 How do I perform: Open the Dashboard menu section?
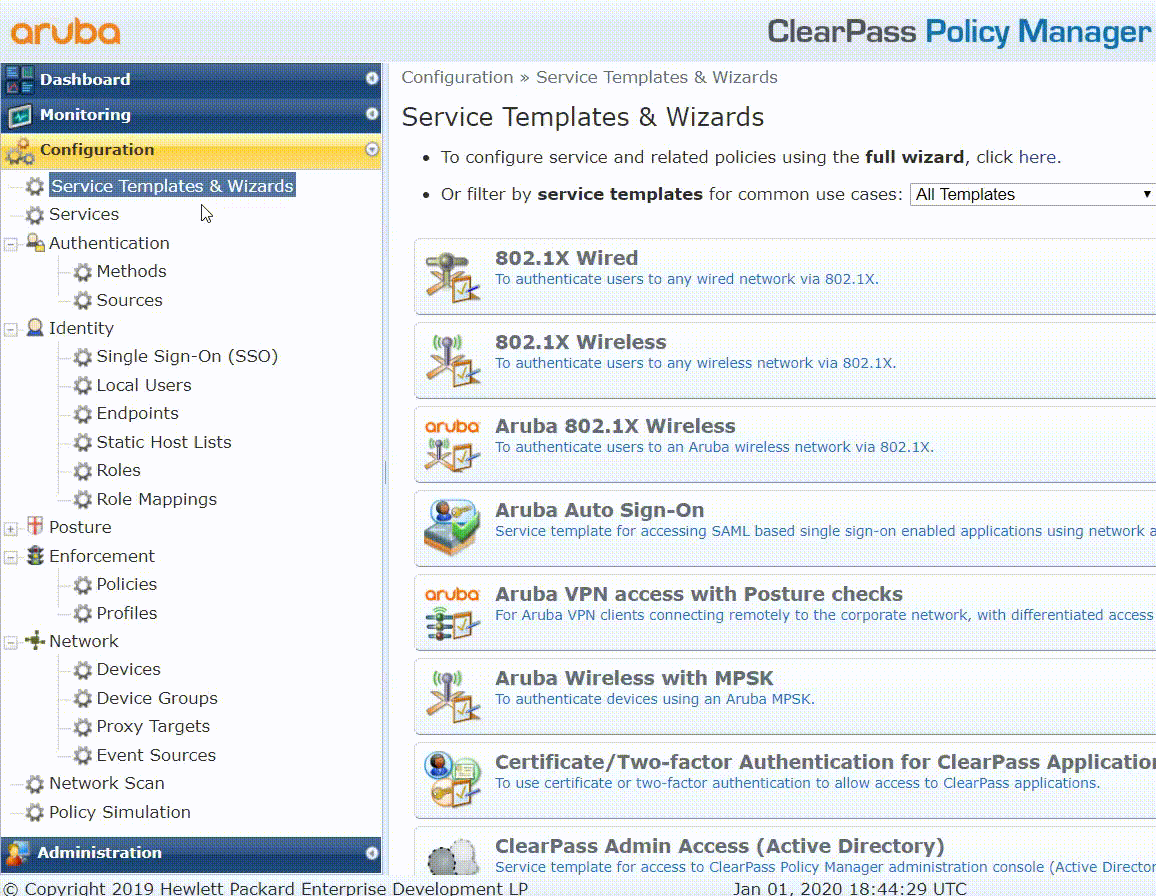tap(191, 79)
